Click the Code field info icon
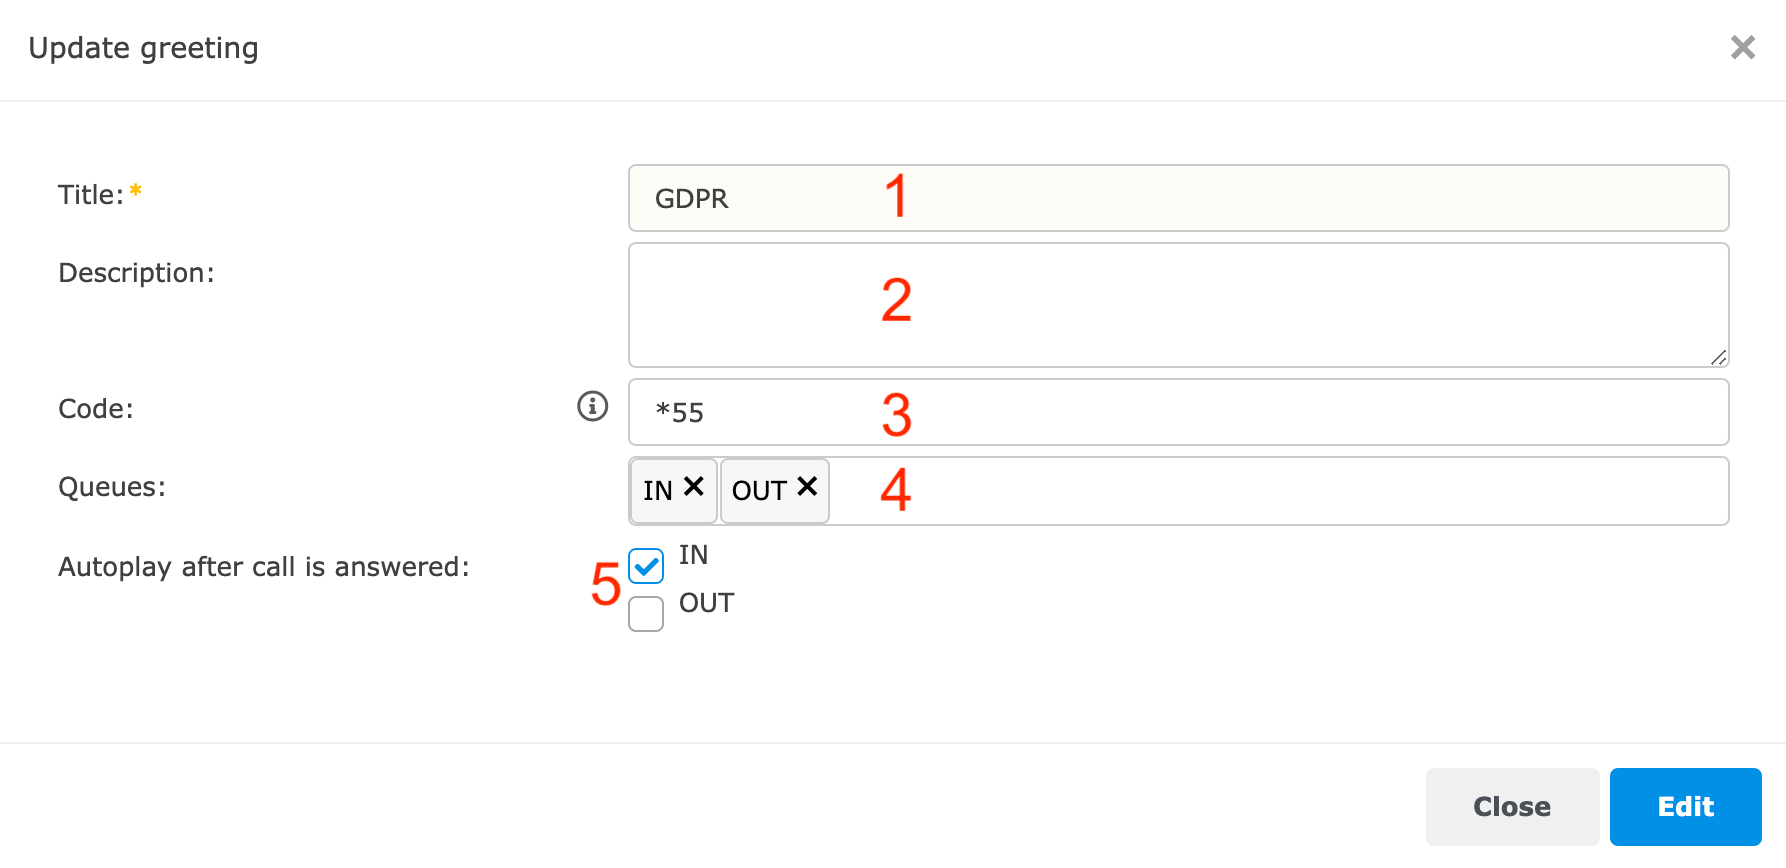Viewport: 1786px width, 868px height. (x=593, y=406)
